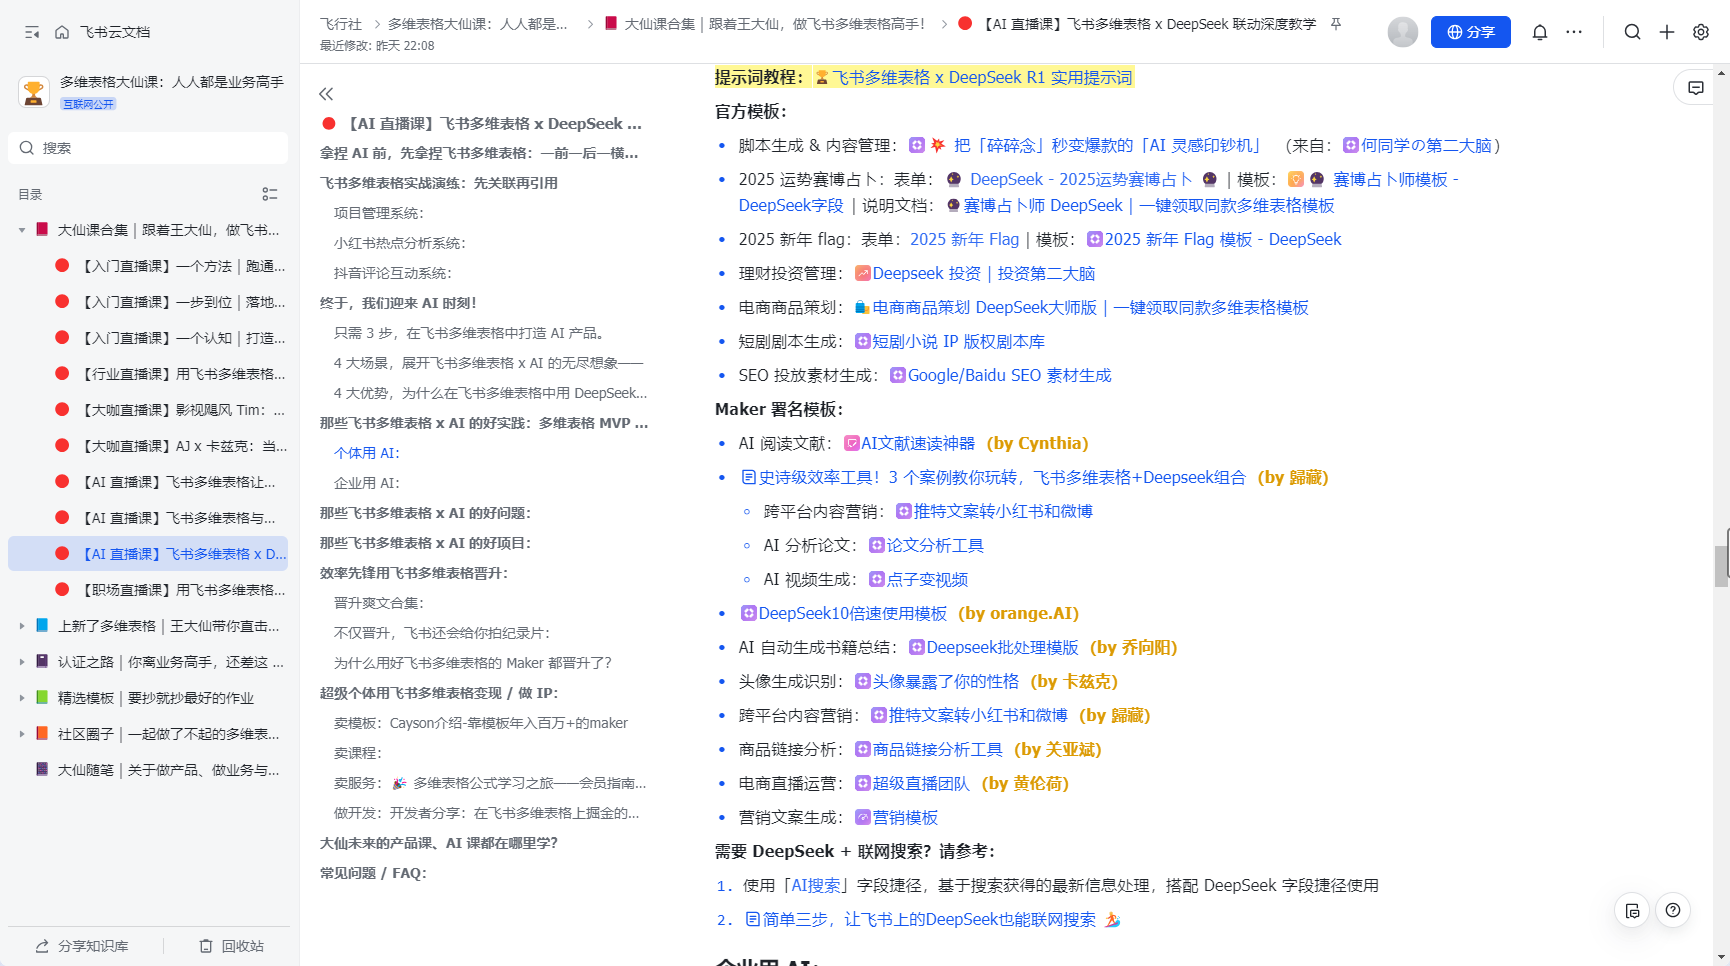Click the floating document tool icon beside the help icon

[1632, 910]
